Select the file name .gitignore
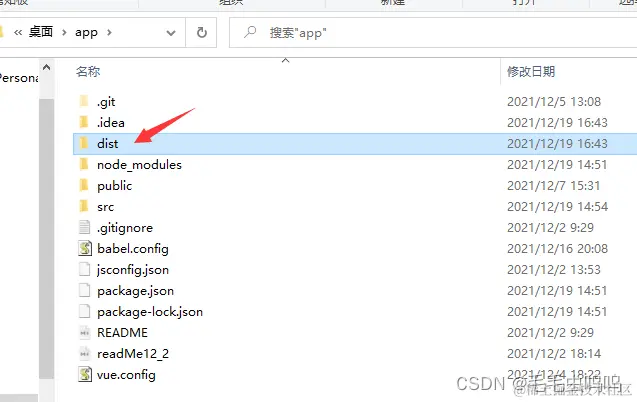 click(x=125, y=228)
